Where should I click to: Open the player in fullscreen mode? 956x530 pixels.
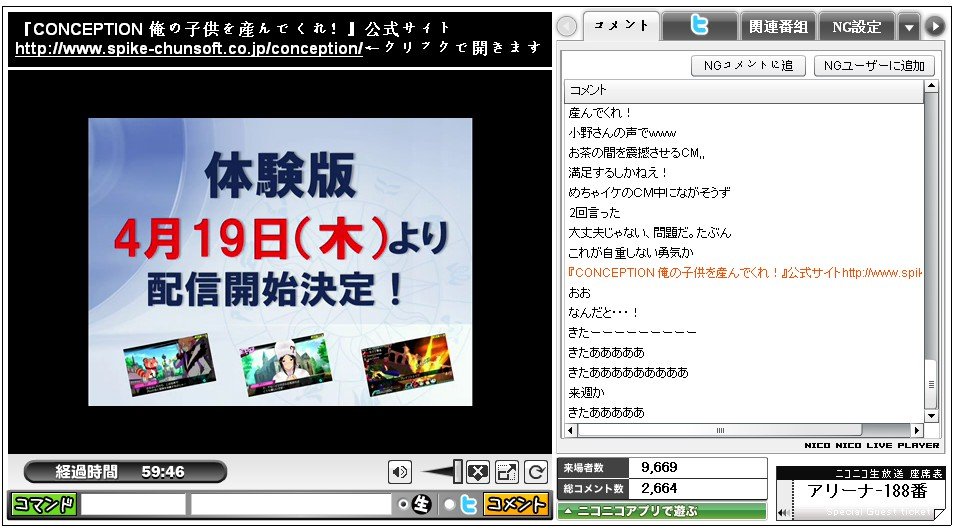point(507,472)
